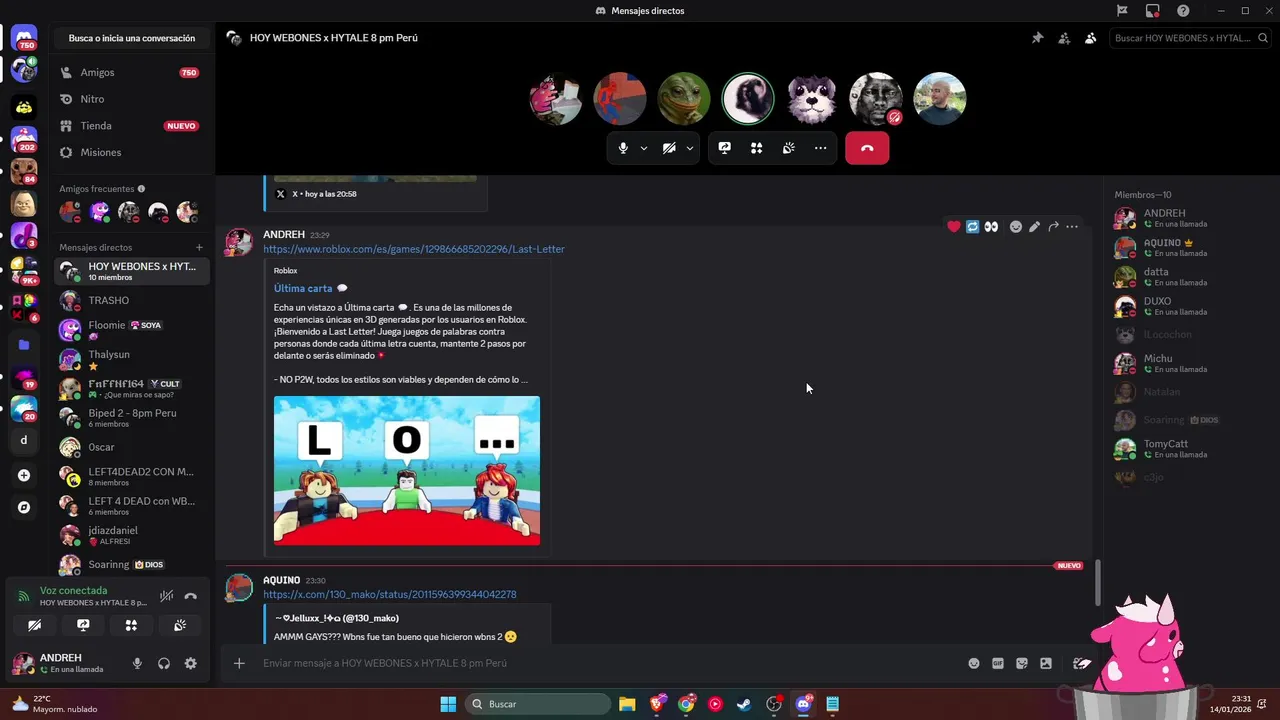The height and width of the screenshot is (720, 1280).
Task: Open x.com 130_mako status link
Action: 390,594
